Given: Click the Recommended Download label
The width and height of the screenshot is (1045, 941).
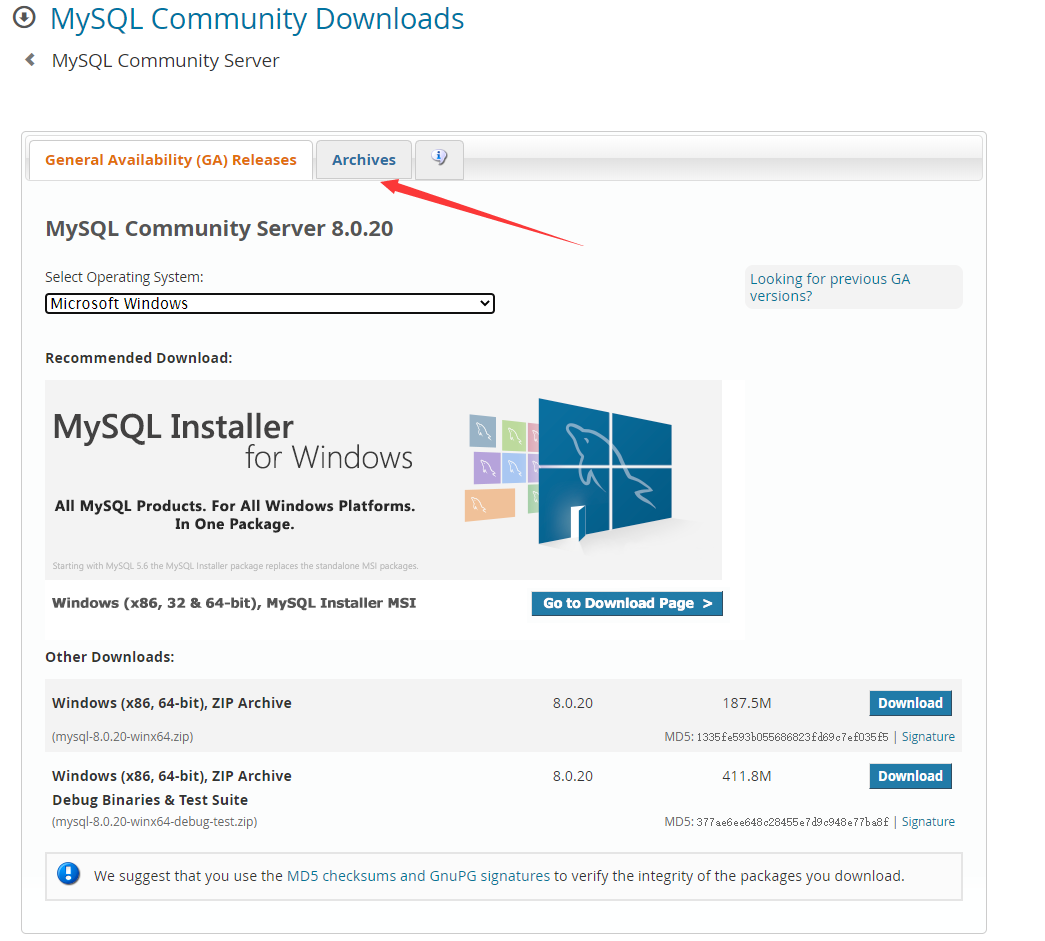Looking at the screenshot, I should pos(139,358).
